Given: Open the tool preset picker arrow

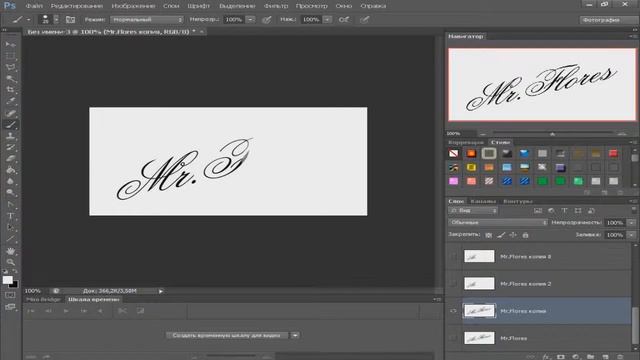Looking at the screenshot, I should [29, 20].
